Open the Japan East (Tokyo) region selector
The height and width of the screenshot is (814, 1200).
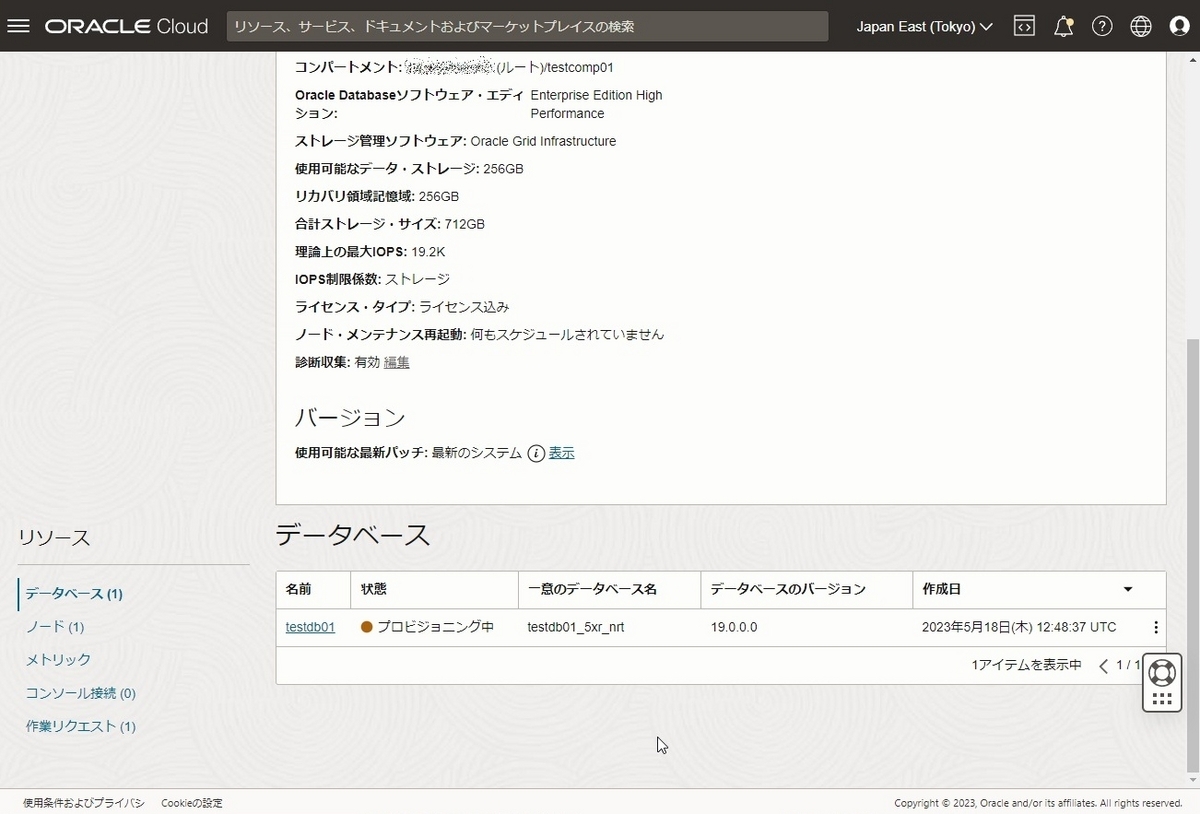(x=922, y=26)
